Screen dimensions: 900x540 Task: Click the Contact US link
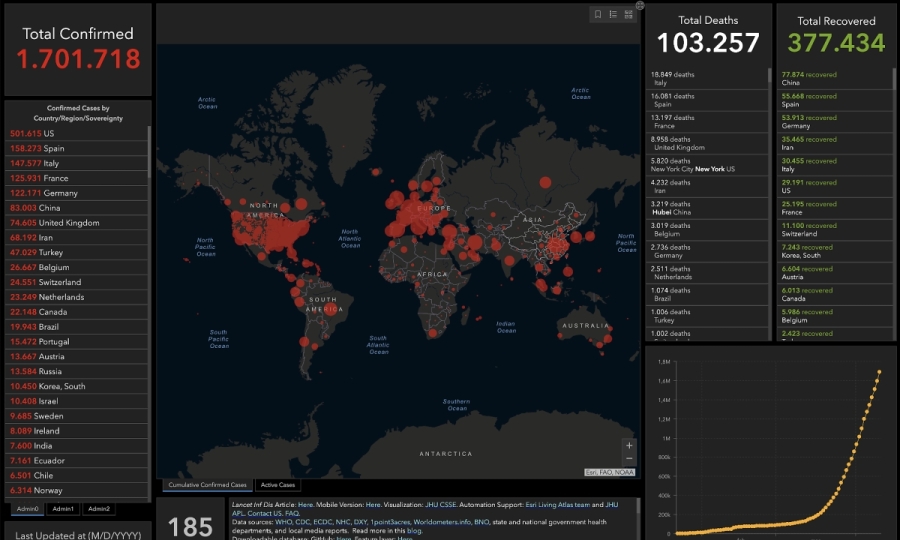pos(265,514)
